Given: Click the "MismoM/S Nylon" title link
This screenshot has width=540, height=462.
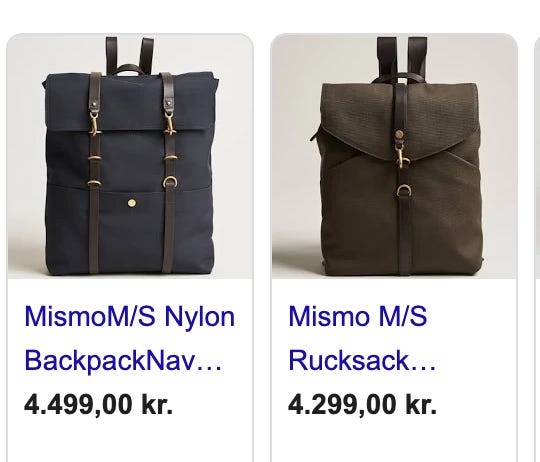Looking at the screenshot, I should [130, 316].
